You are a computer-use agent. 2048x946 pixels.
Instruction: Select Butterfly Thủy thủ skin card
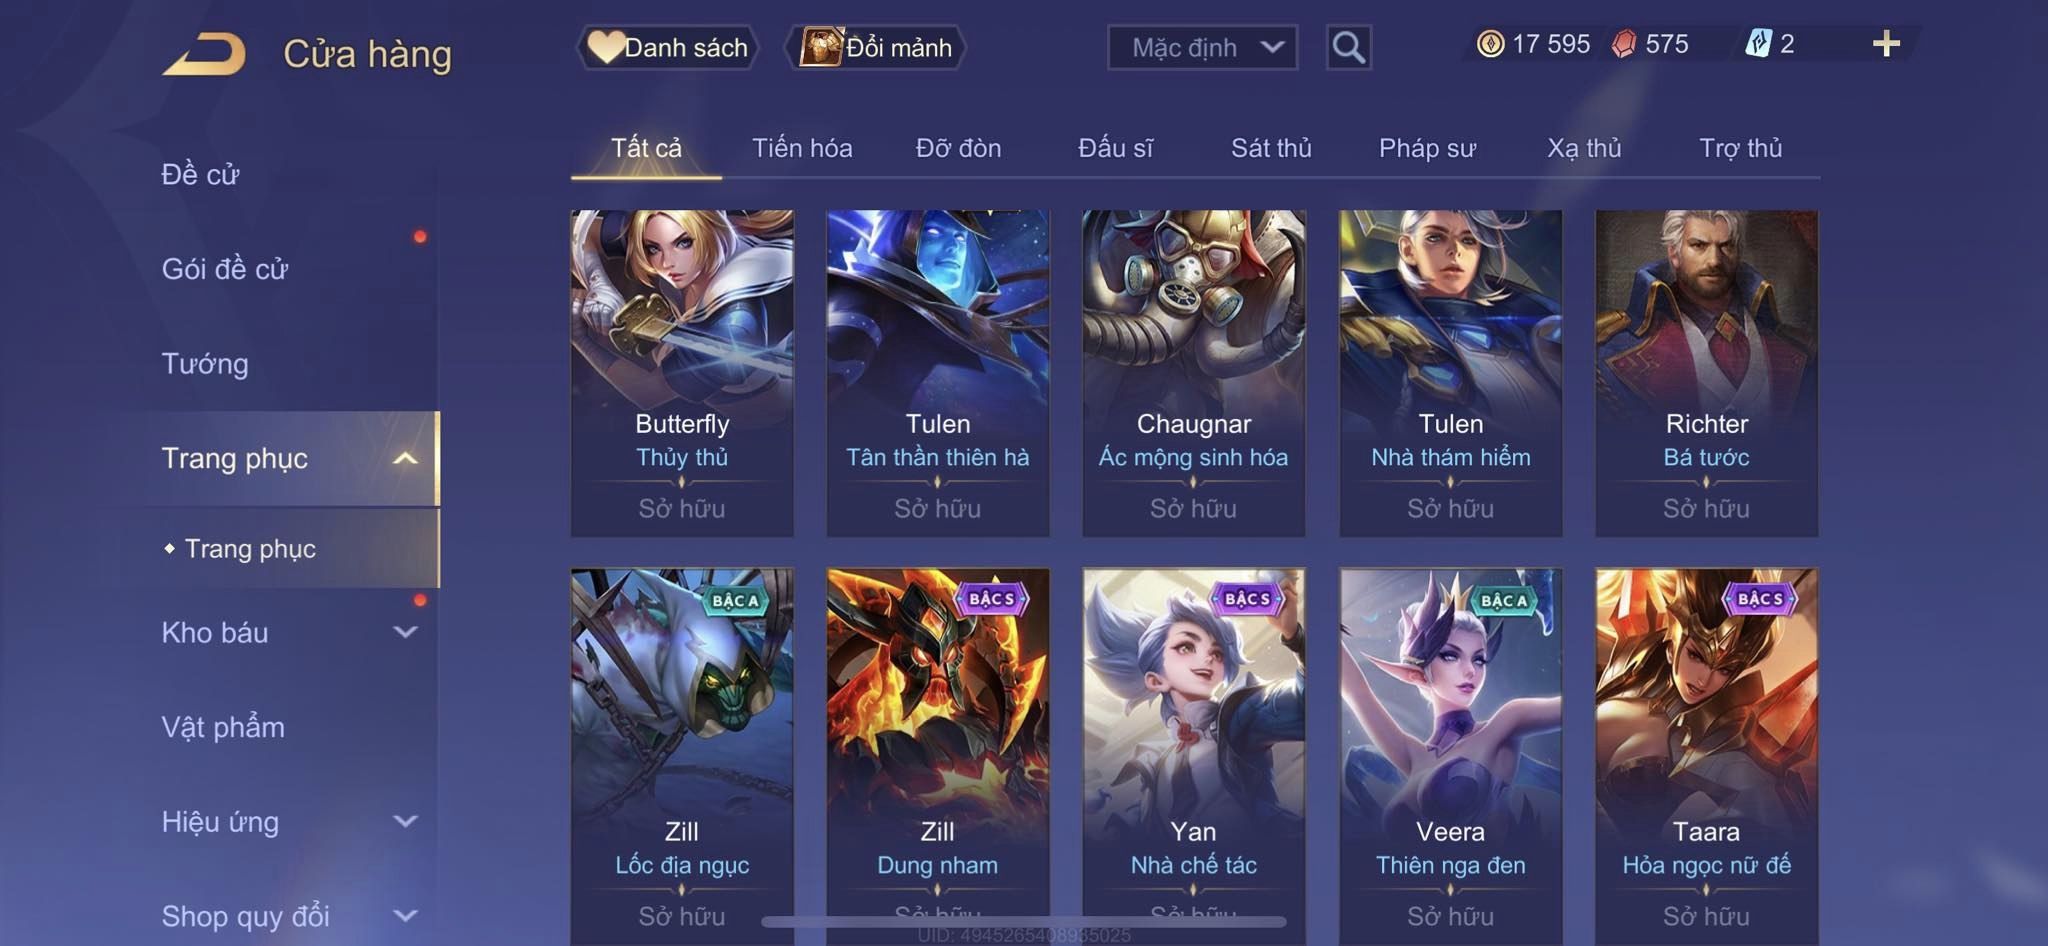coord(682,373)
